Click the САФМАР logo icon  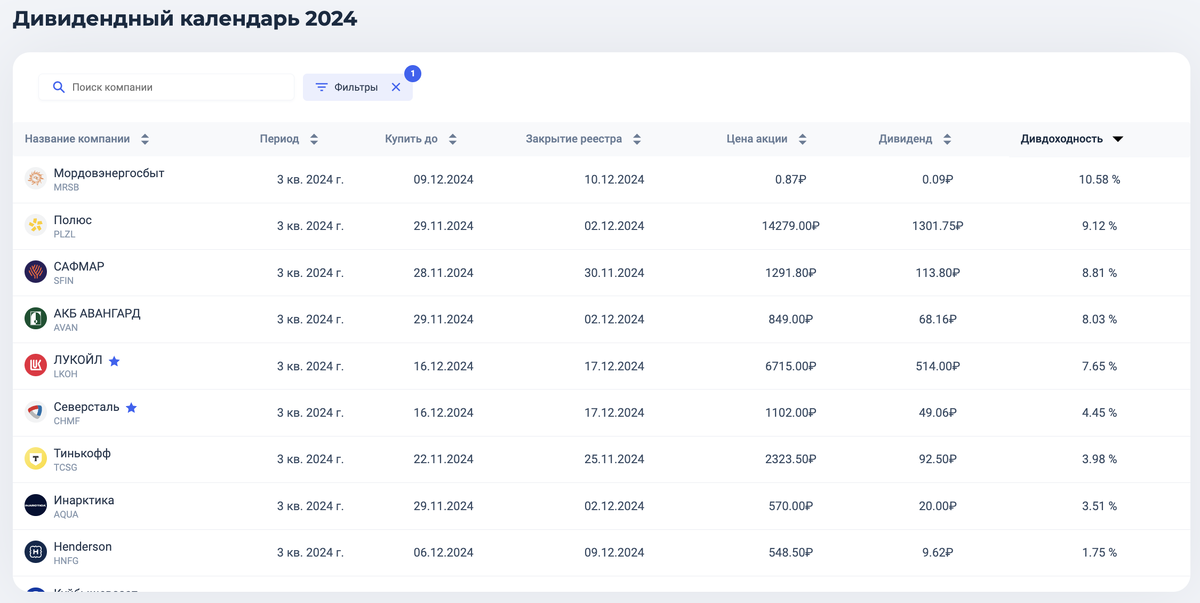coord(36,272)
